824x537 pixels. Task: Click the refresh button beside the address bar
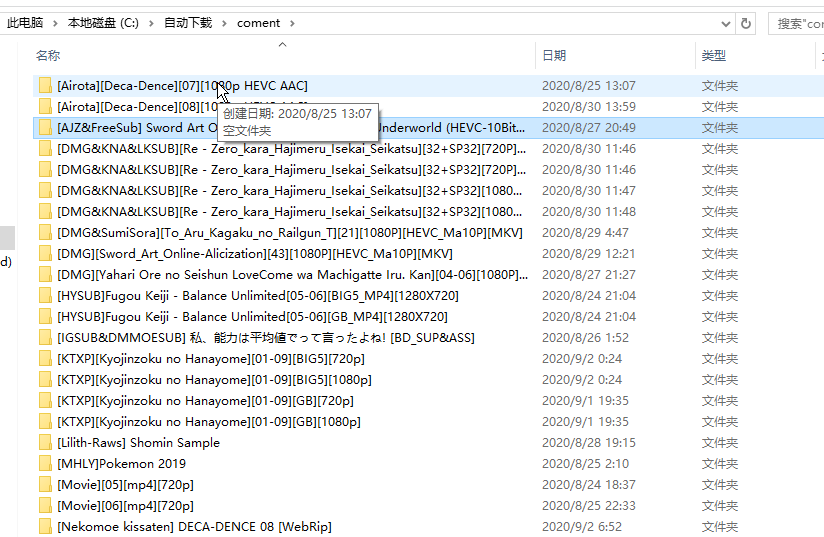(x=746, y=23)
